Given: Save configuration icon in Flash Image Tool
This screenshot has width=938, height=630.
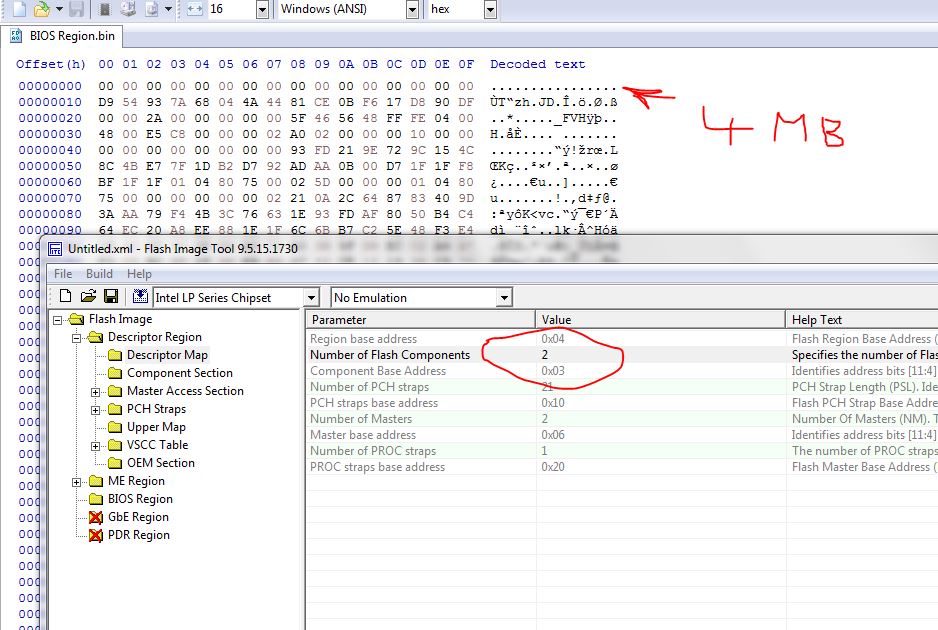Looking at the screenshot, I should coord(111,296).
